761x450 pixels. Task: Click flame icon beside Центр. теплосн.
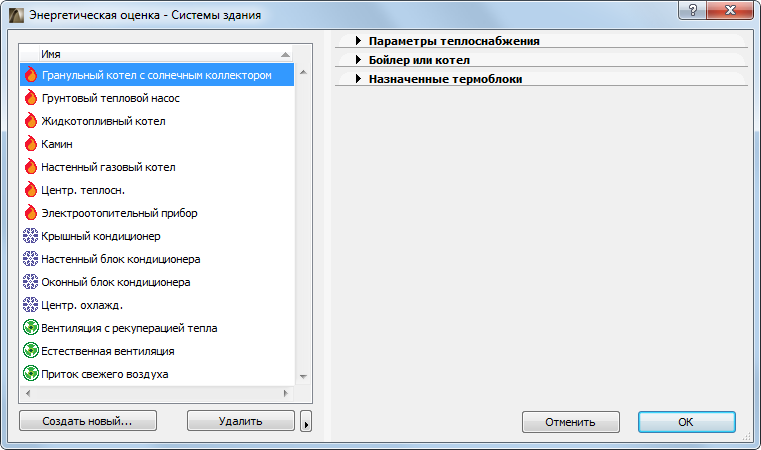tap(31, 190)
